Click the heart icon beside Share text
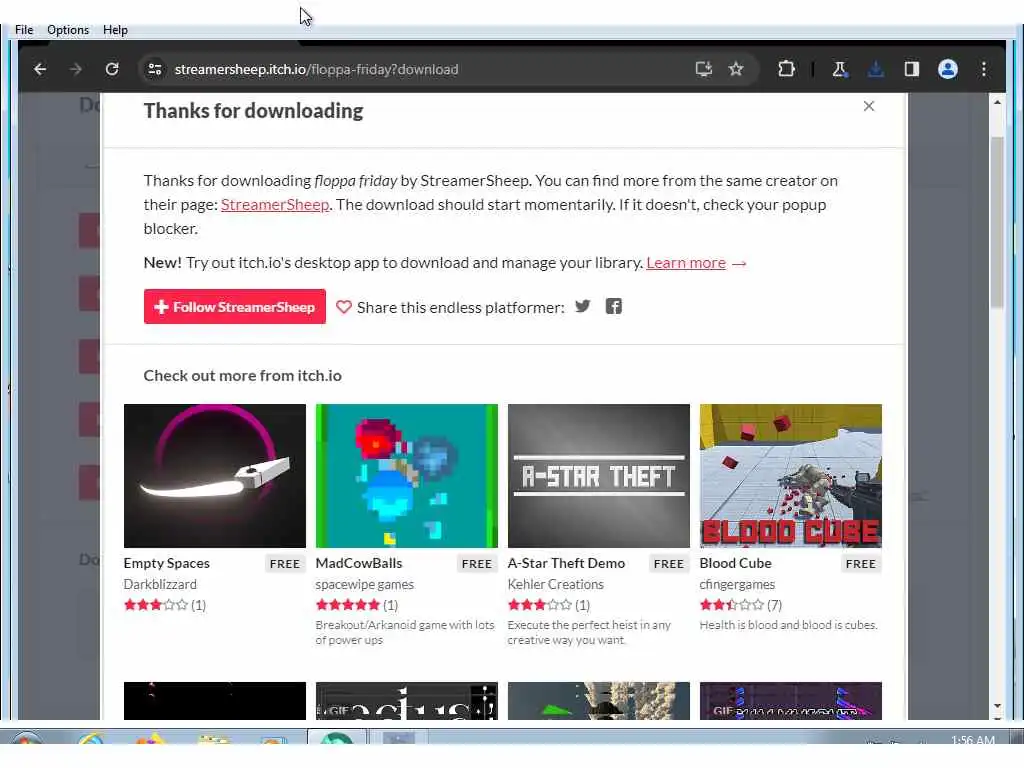 pyautogui.click(x=344, y=307)
